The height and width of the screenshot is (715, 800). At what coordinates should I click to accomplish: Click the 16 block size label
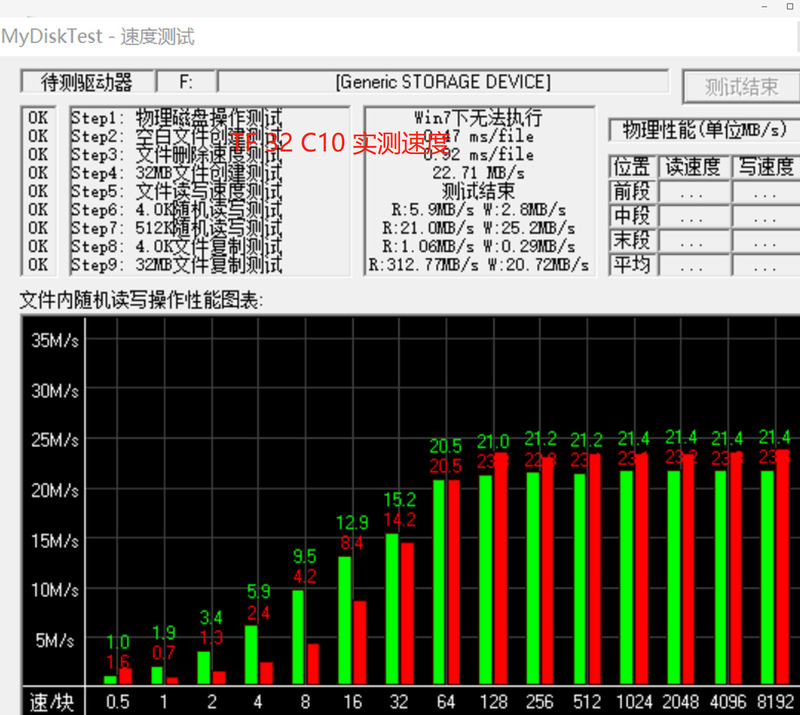(352, 702)
